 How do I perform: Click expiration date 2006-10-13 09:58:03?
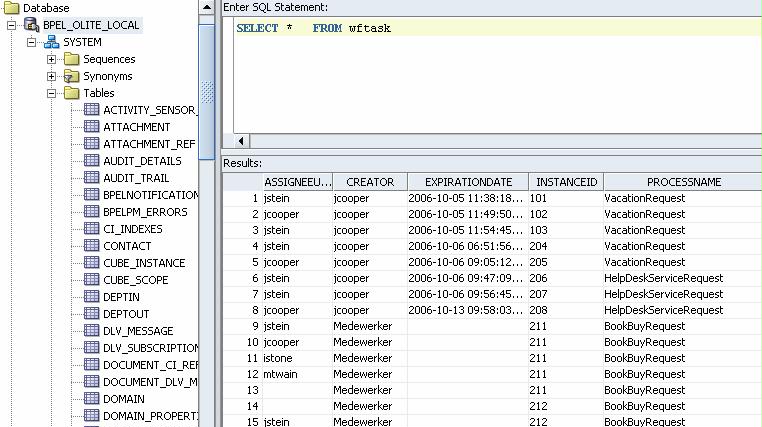(466, 310)
